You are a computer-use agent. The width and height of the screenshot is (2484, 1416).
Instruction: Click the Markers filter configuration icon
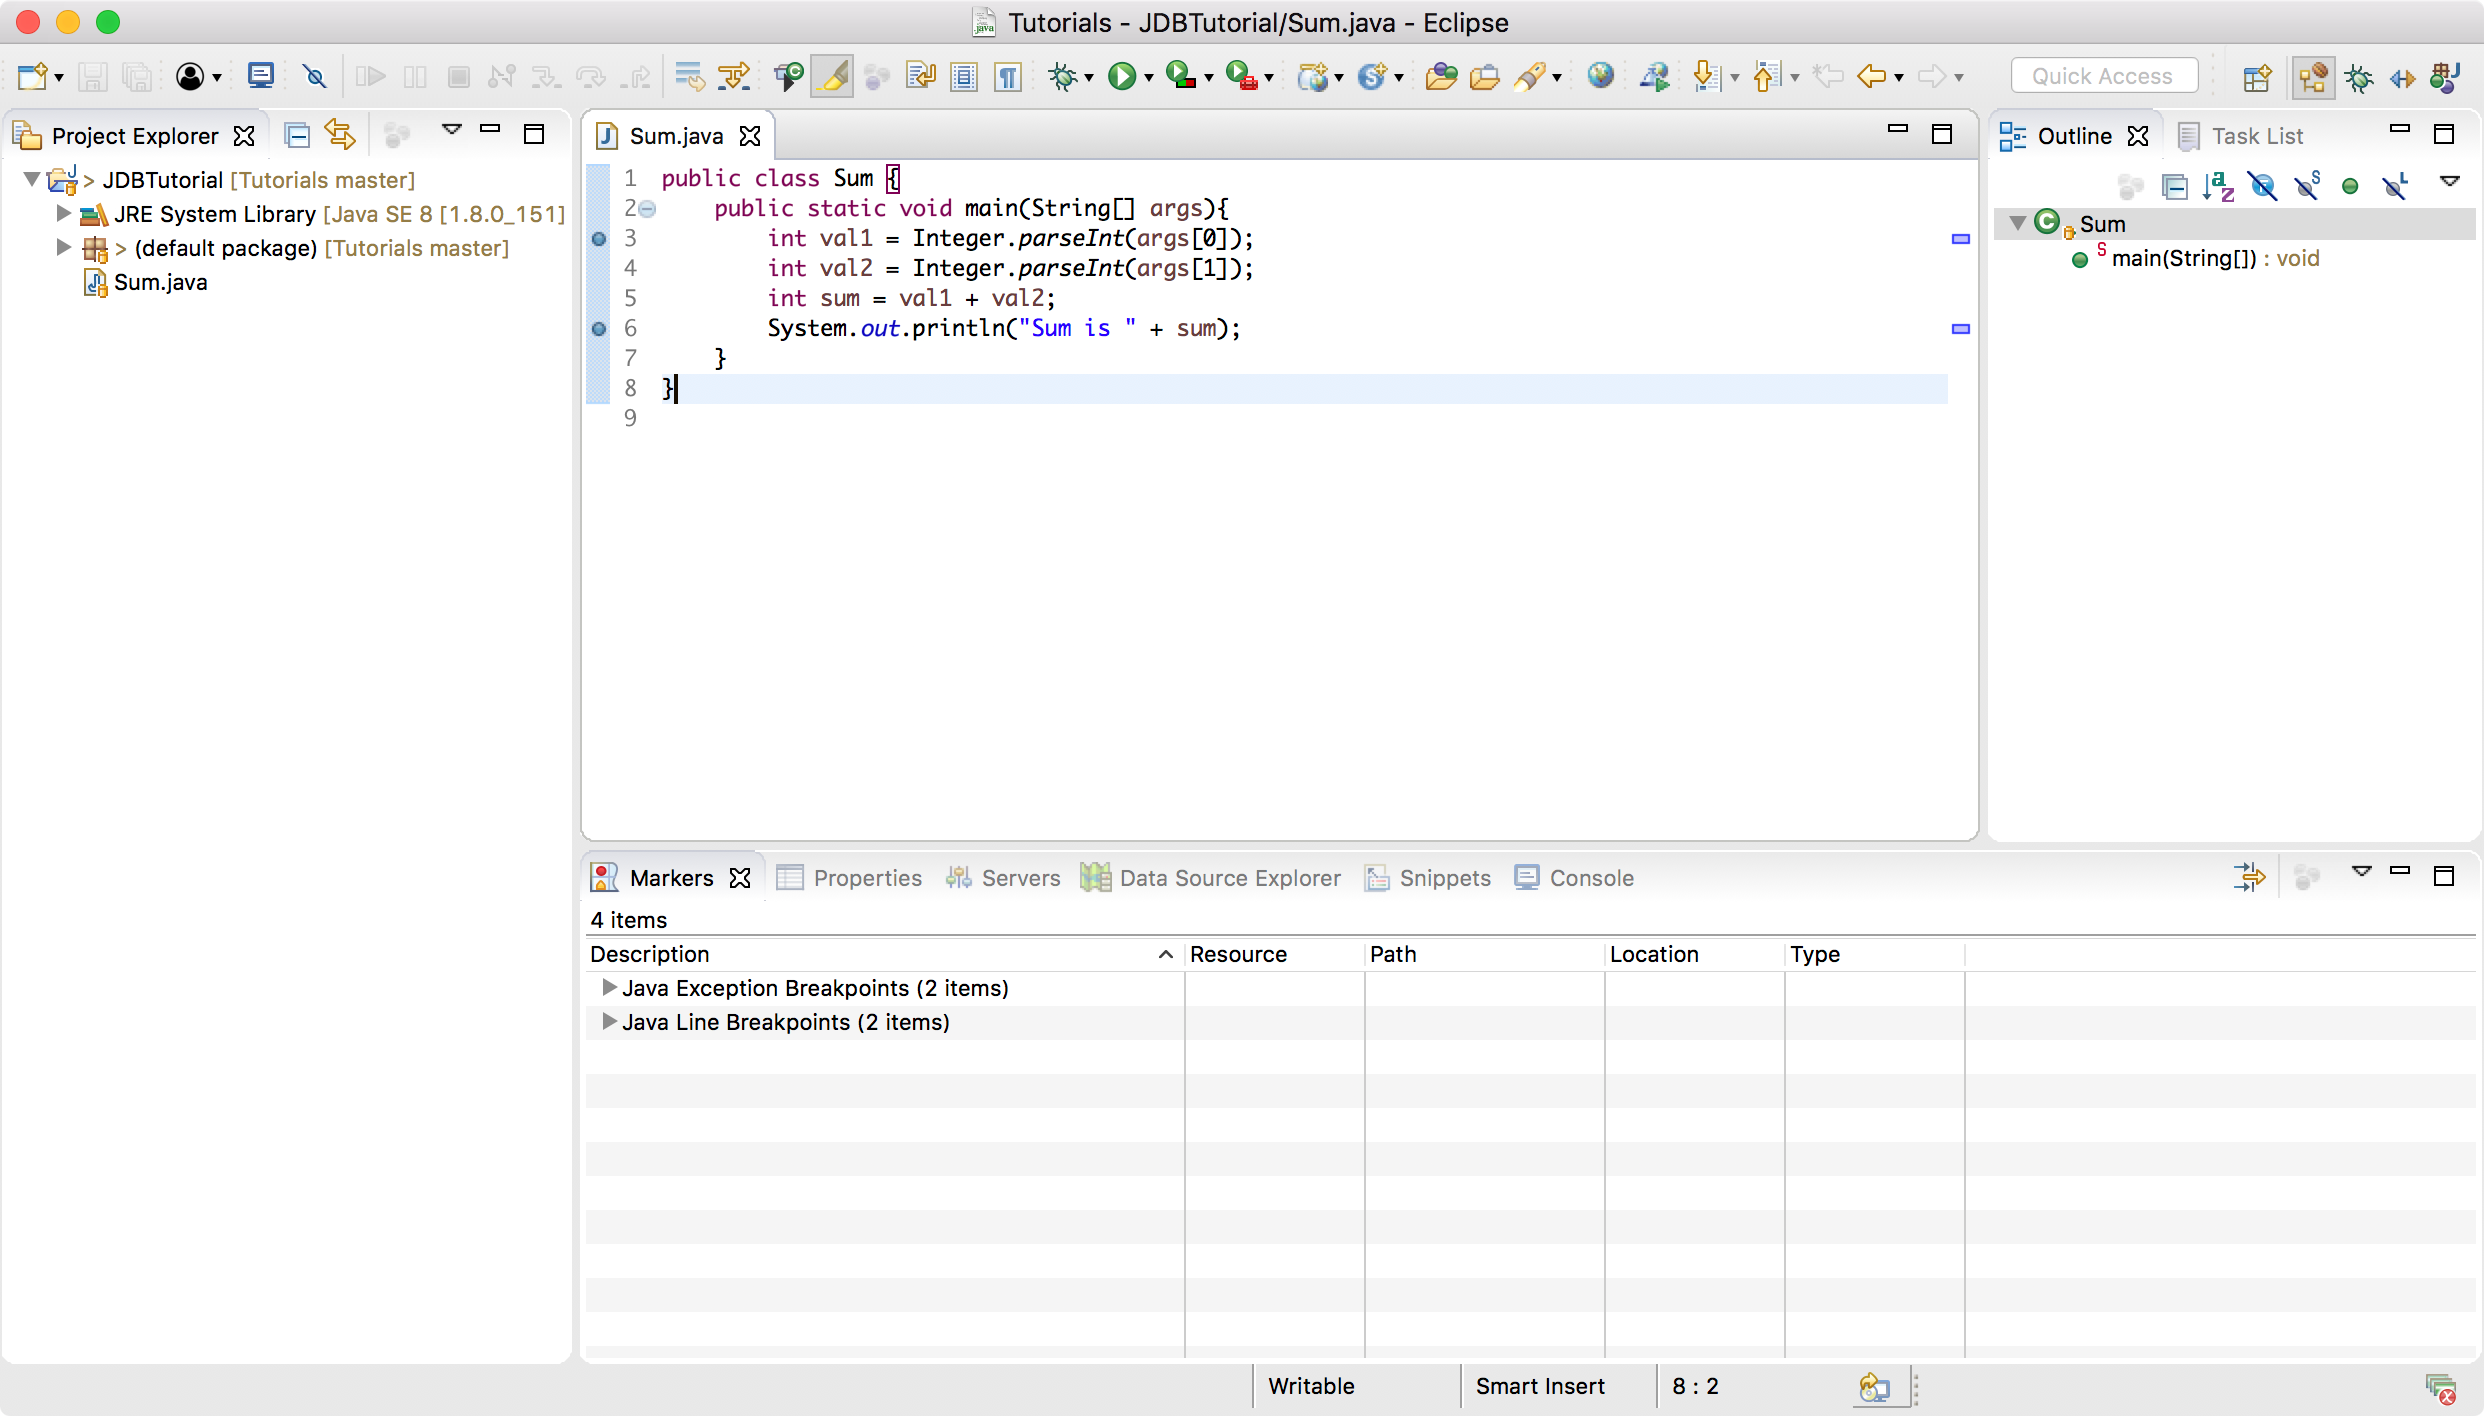(2249, 877)
